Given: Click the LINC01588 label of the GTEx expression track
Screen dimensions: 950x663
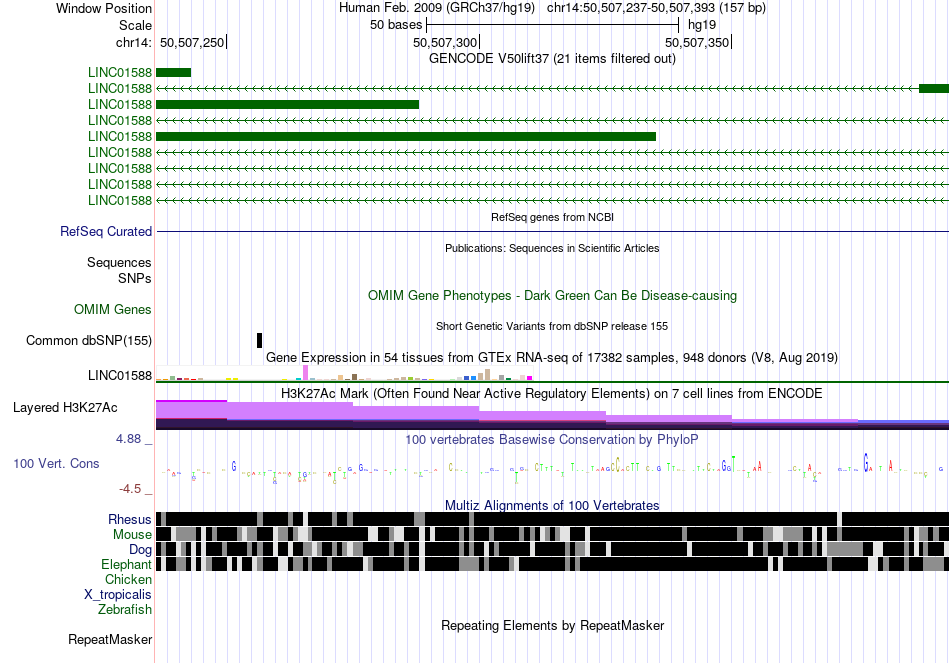Looking at the screenshot, I should pos(120,376).
